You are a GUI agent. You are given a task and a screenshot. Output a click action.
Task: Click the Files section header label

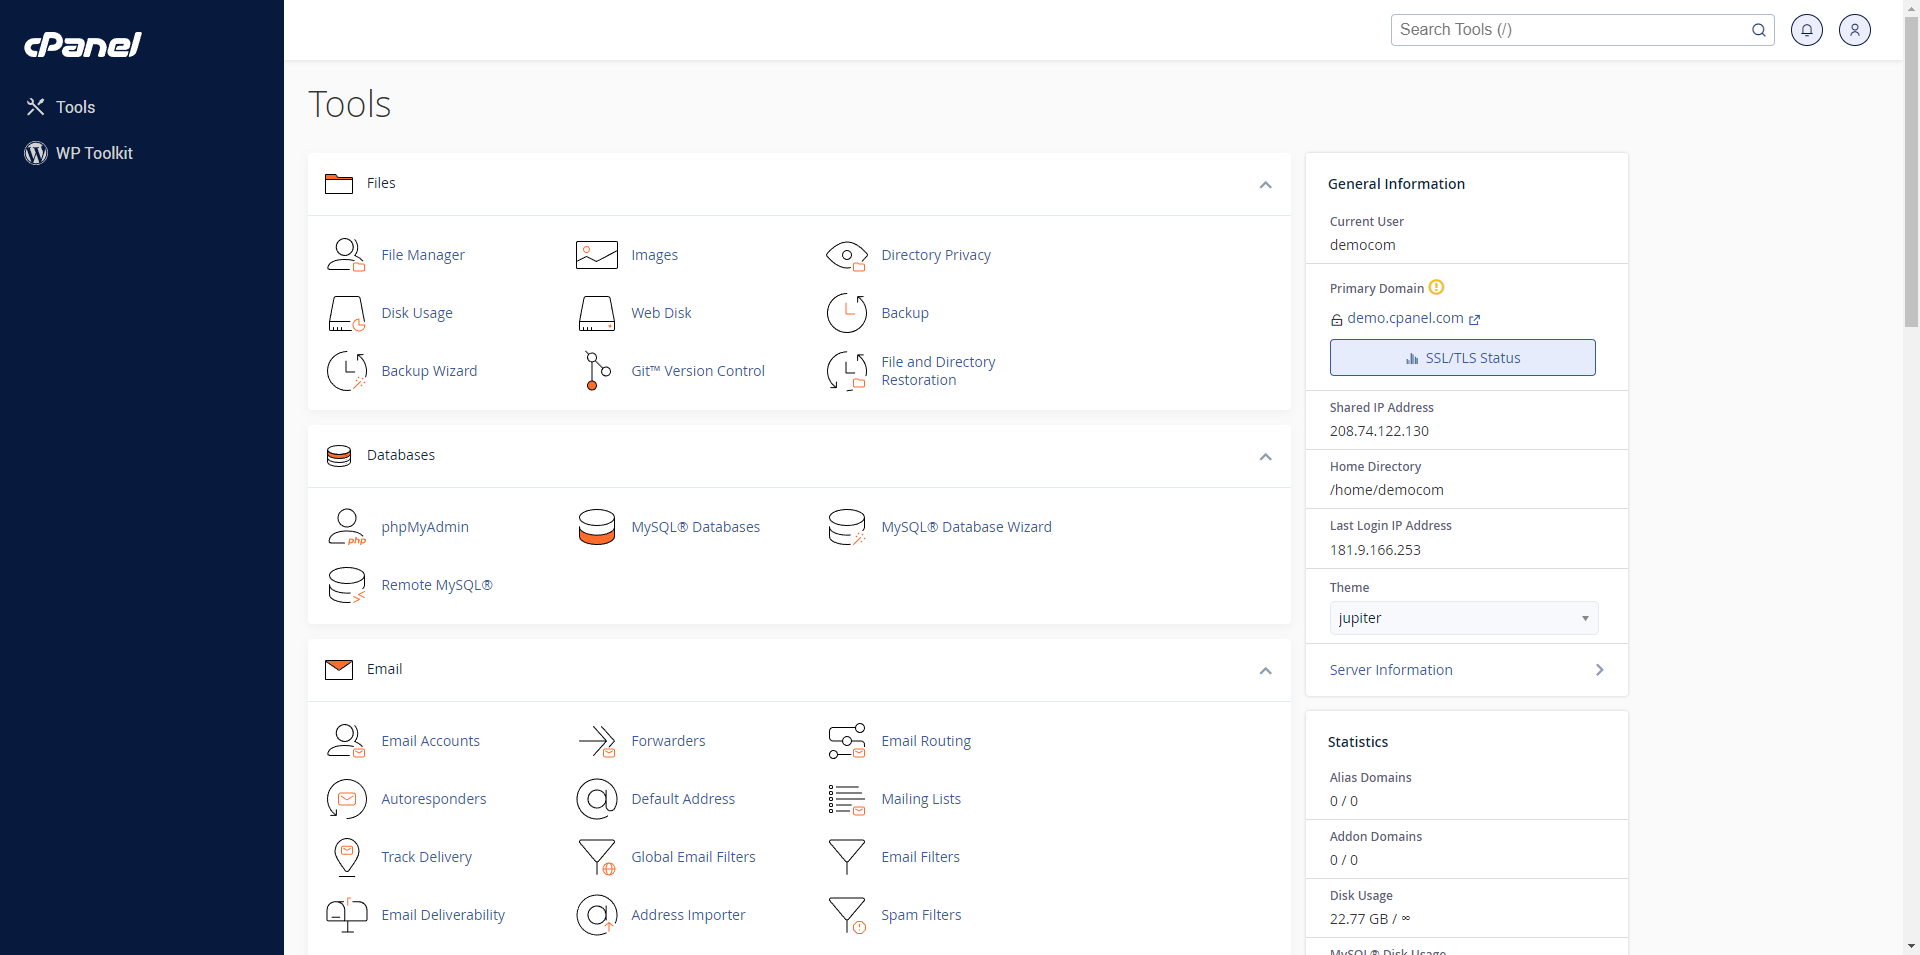coord(381,183)
